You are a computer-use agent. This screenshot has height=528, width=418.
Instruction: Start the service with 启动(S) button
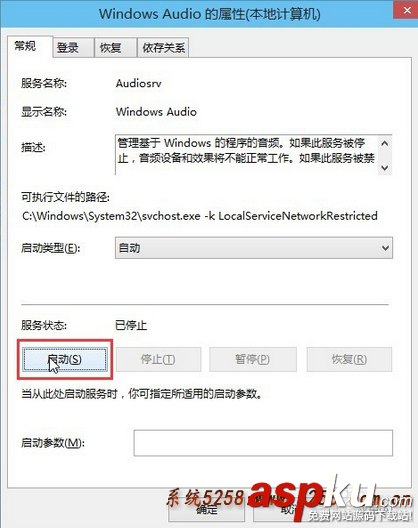(x=65, y=359)
